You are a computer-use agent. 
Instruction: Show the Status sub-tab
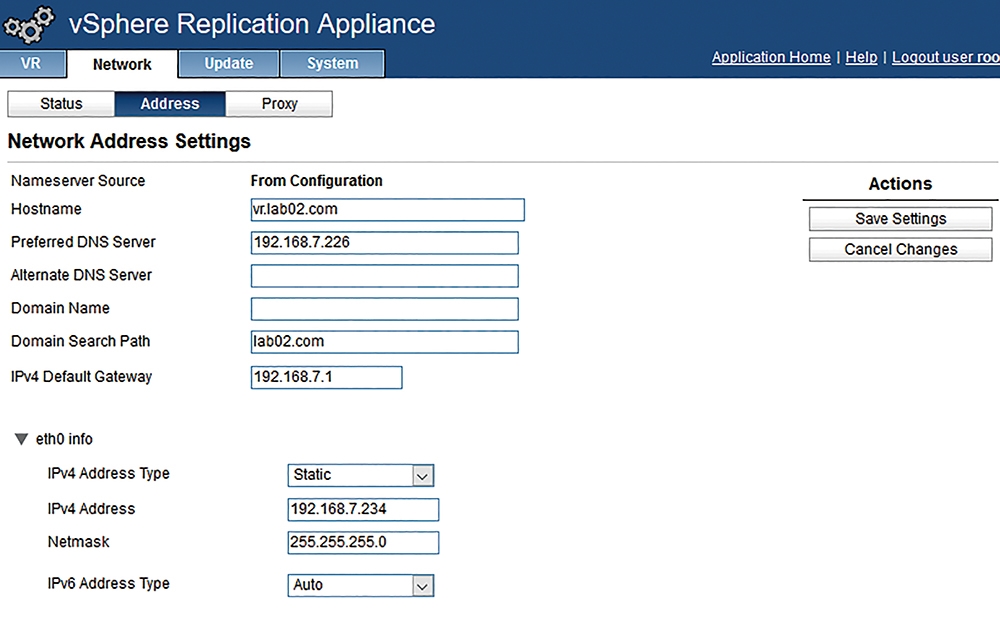[61, 104]
